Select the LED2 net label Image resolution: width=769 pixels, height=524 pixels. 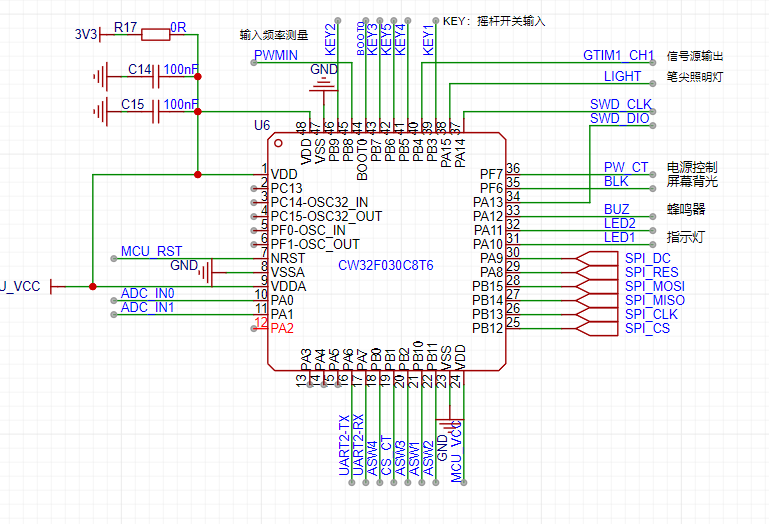[619, 223]
